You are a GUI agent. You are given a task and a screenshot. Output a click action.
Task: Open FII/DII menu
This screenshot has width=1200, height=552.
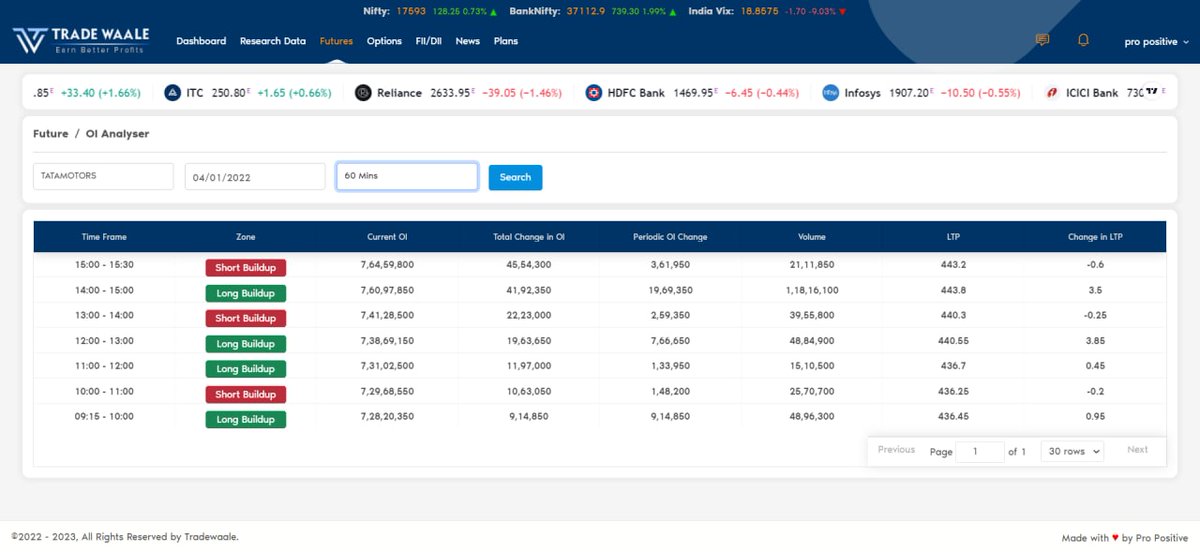(x=429, y=41)
